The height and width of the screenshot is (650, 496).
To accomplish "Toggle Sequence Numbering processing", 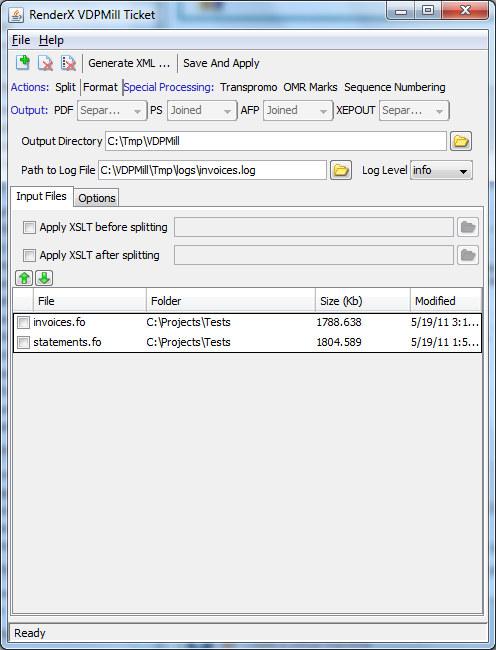I will 394,87.
